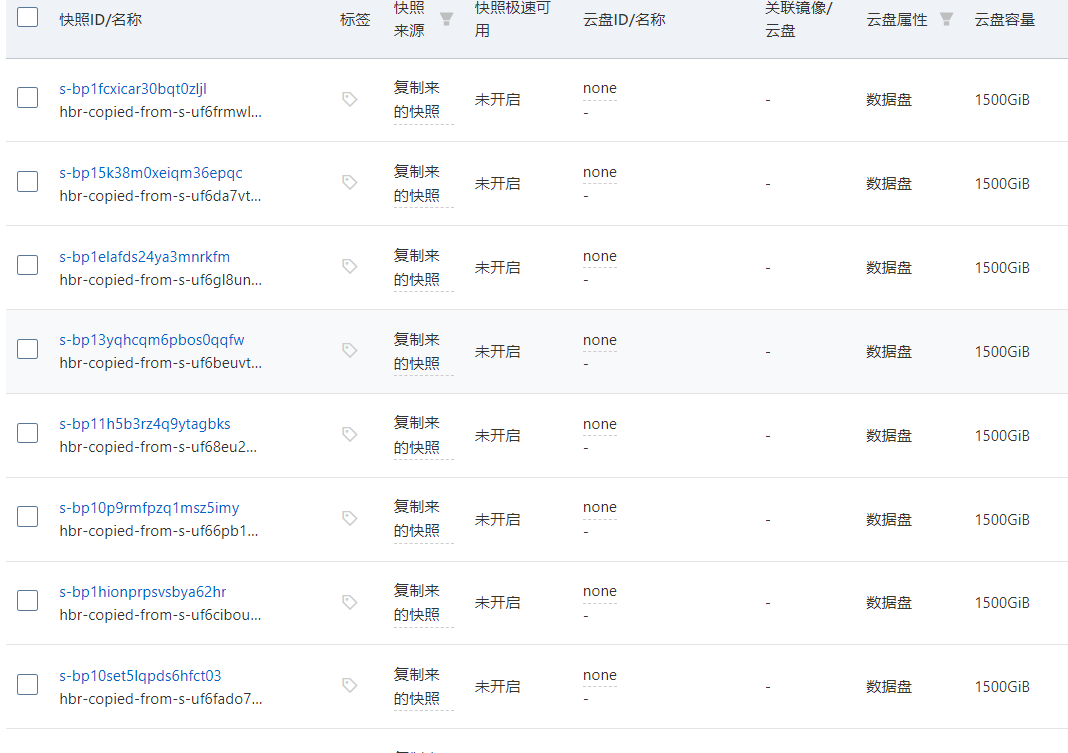Click the 快照极速可用 column header
Image resolution: width=1068 pixels, height=753 pixels.
tap(512, 19)
